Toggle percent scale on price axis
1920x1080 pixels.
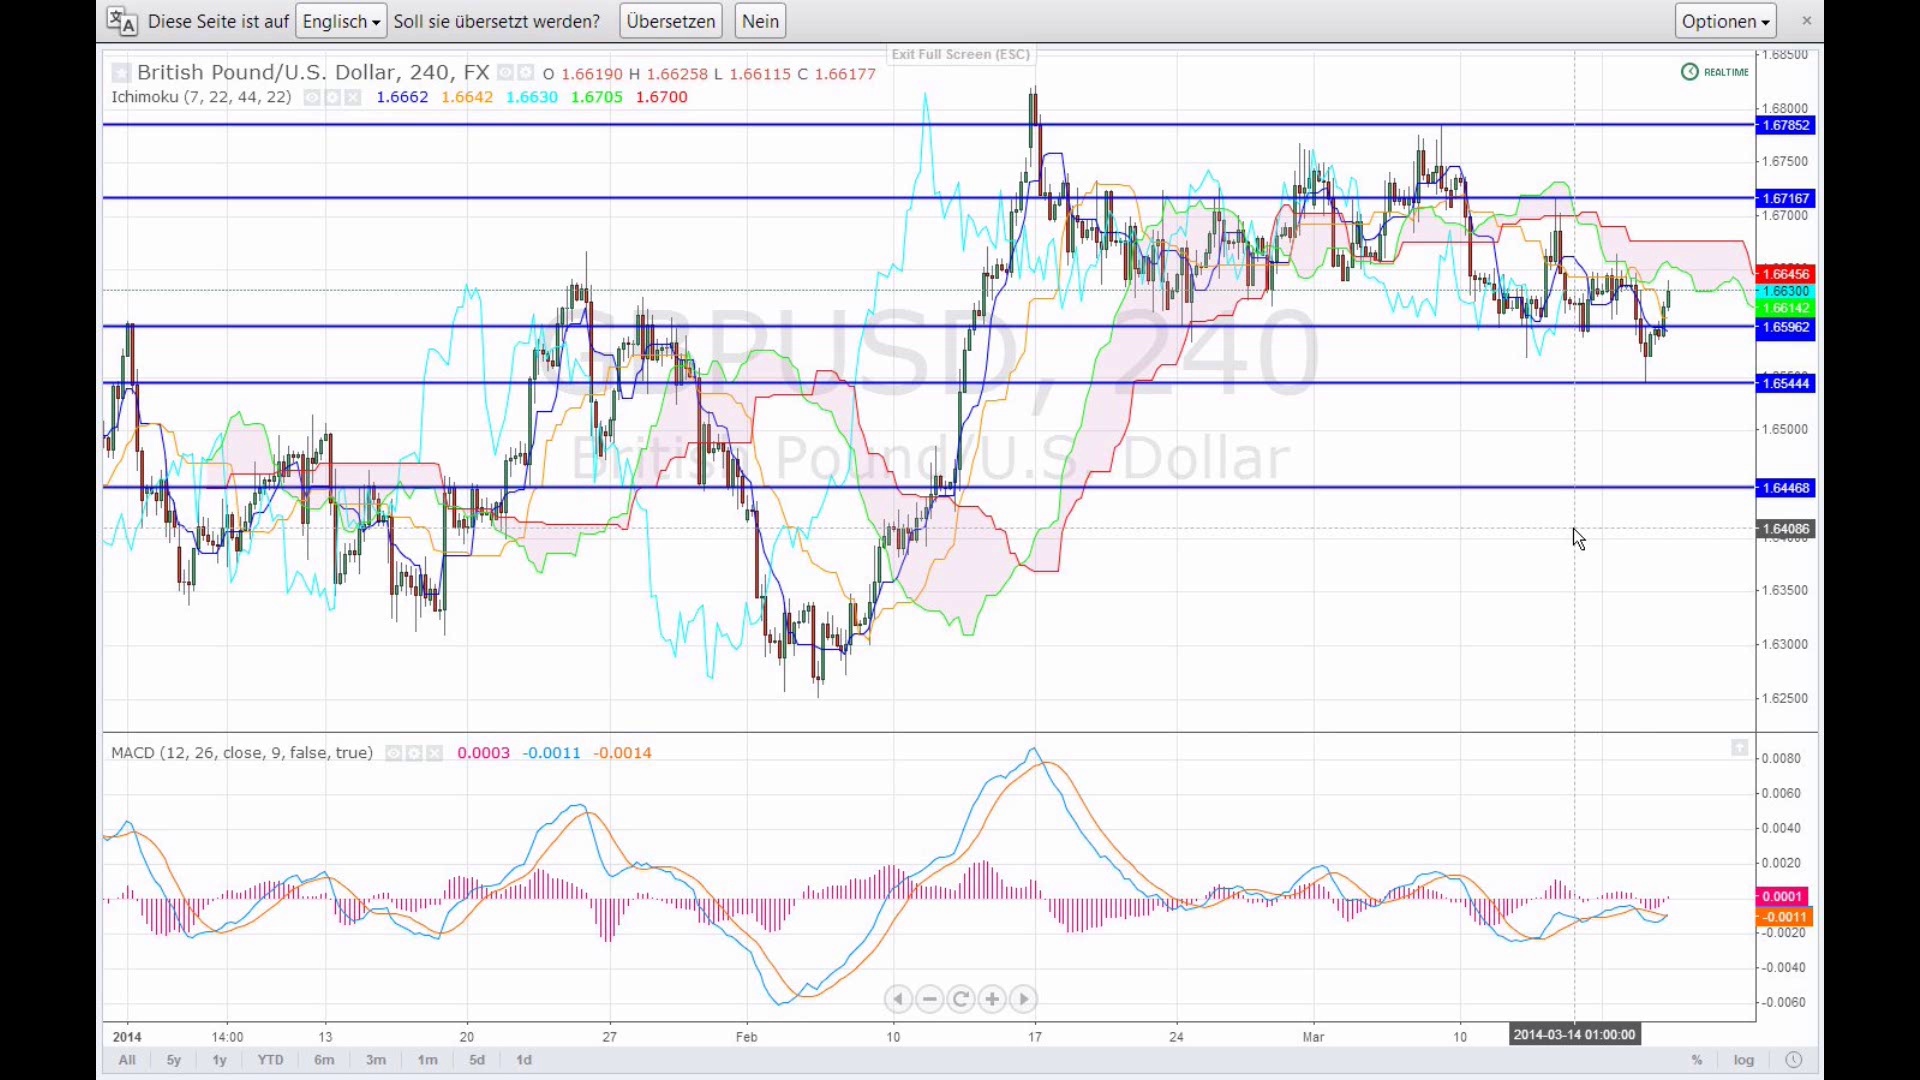coord(1697,1060)
